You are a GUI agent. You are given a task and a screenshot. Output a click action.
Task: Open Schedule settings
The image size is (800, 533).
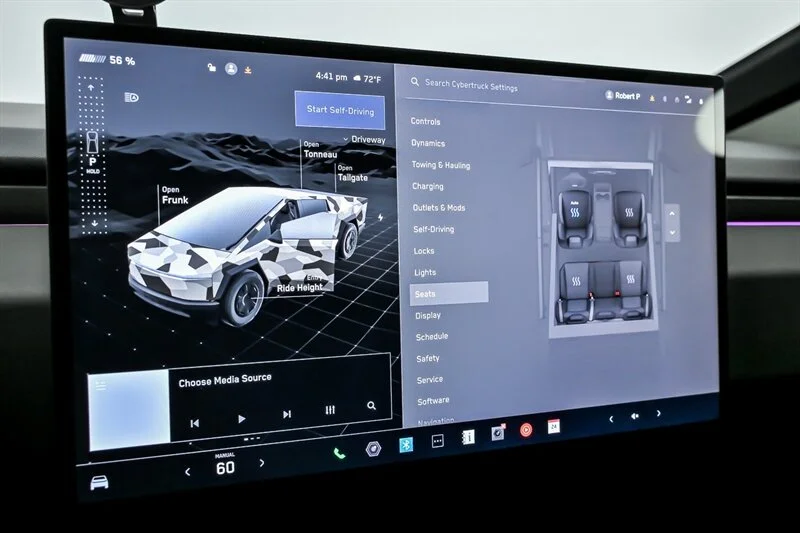click(x=432, y=337)
